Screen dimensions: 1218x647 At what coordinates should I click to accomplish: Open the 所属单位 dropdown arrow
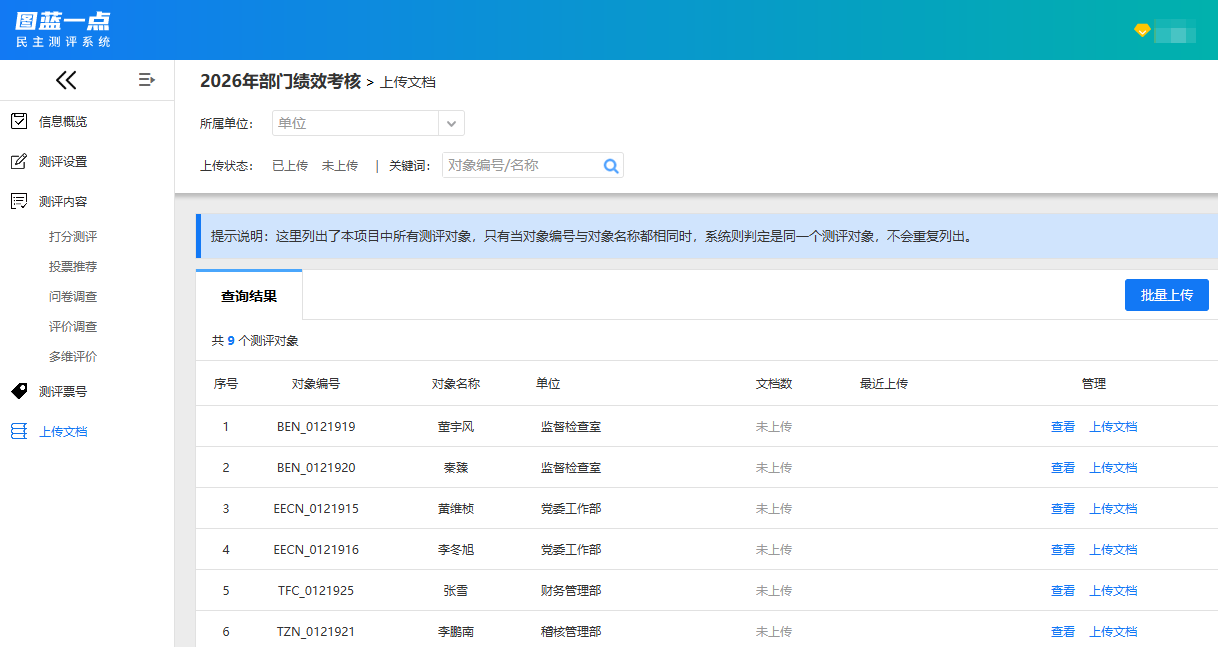click(452, 123)
